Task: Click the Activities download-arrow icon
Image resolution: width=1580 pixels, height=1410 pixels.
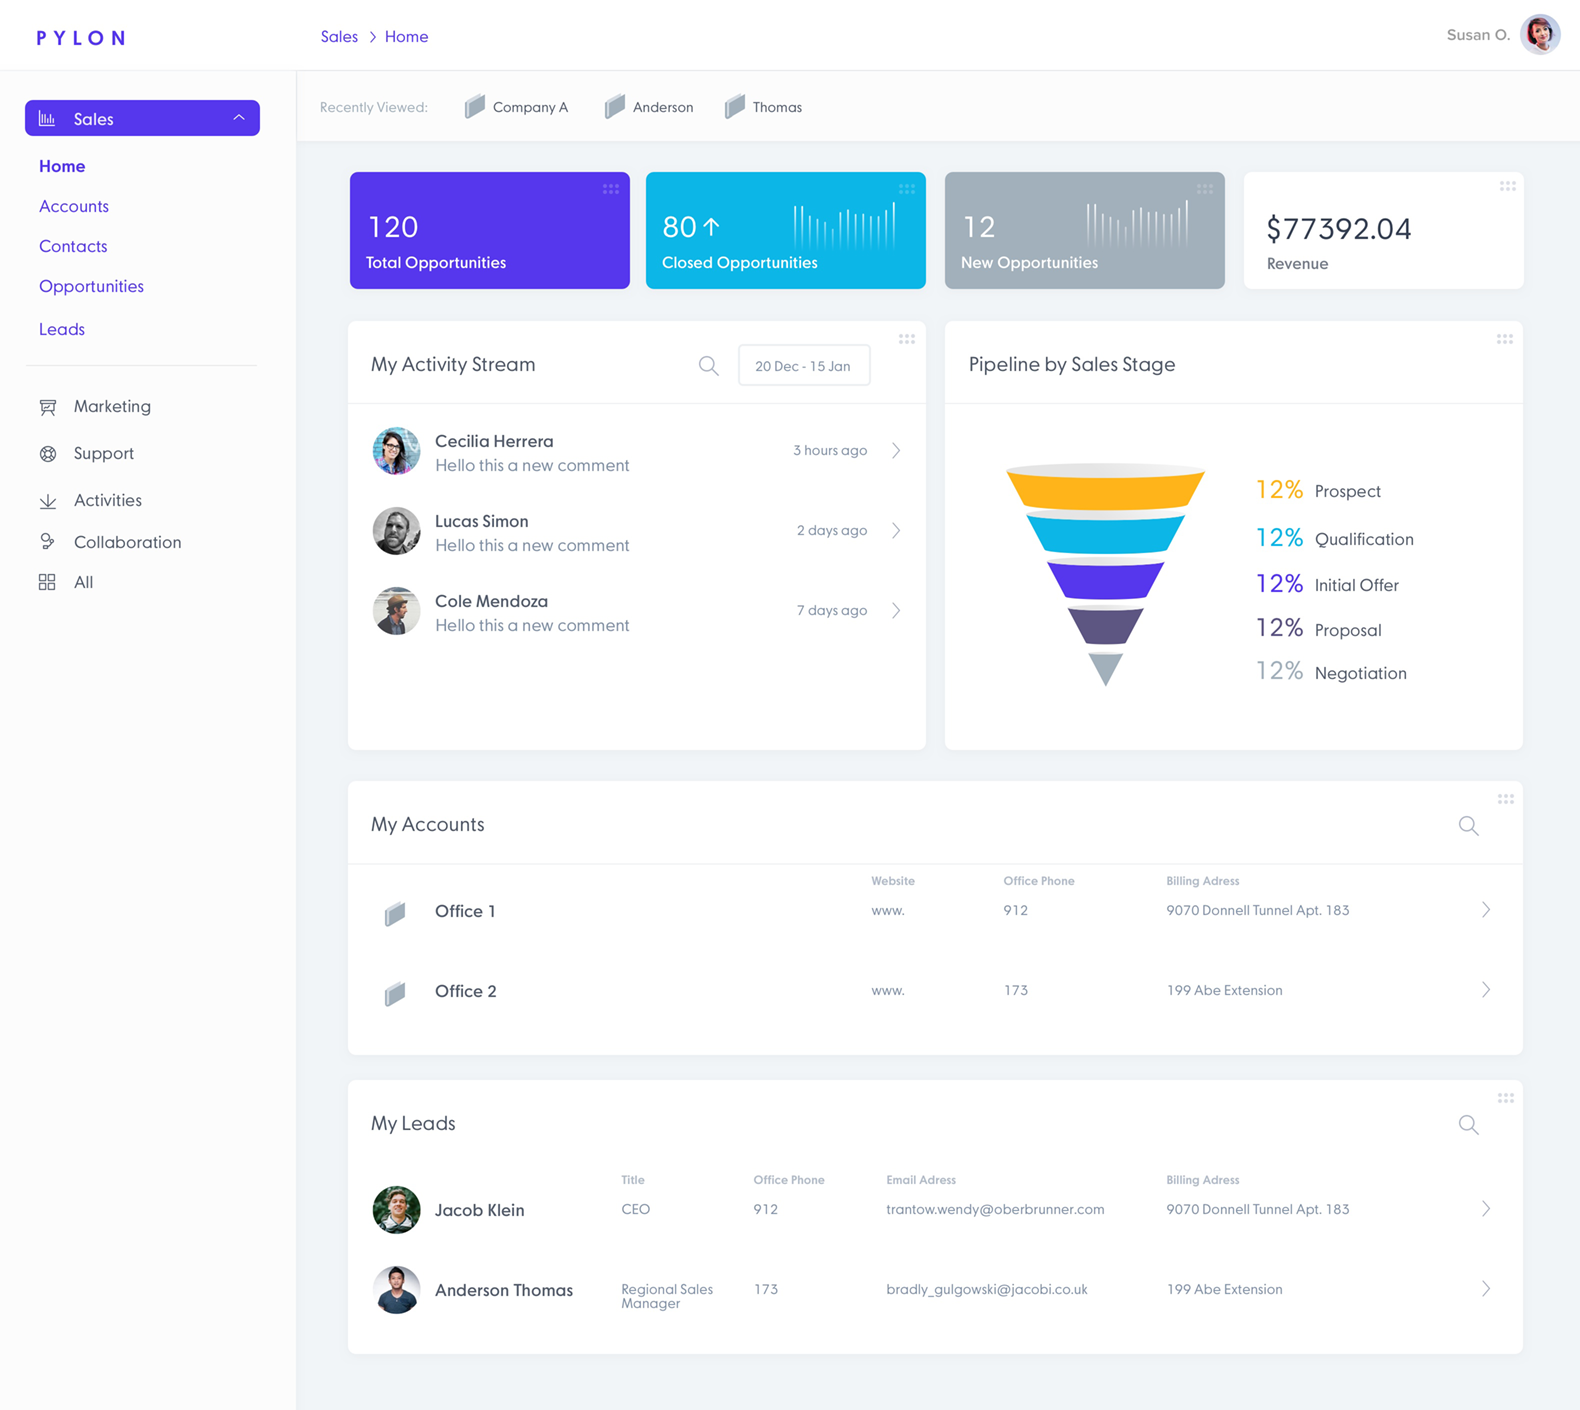Action: (47, 501)
